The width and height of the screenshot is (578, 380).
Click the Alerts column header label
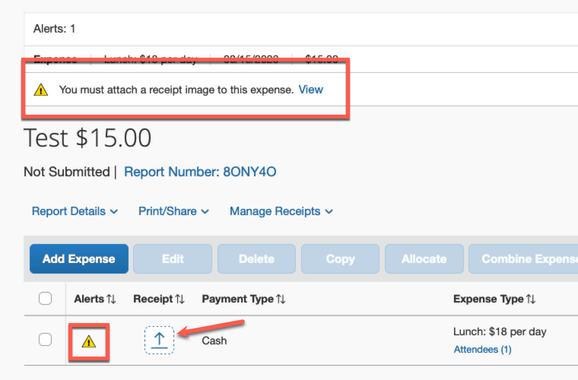pyautogui.click(x=89, y=299)
